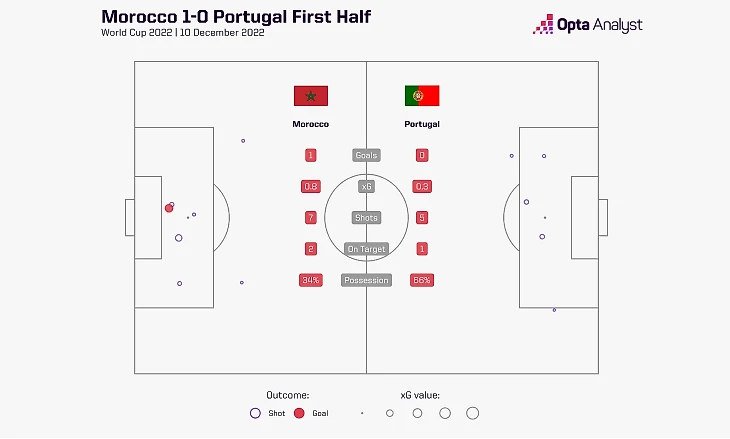Click the Morocco flag
Viewport: 730px width, 439px height.
[310, 96]
